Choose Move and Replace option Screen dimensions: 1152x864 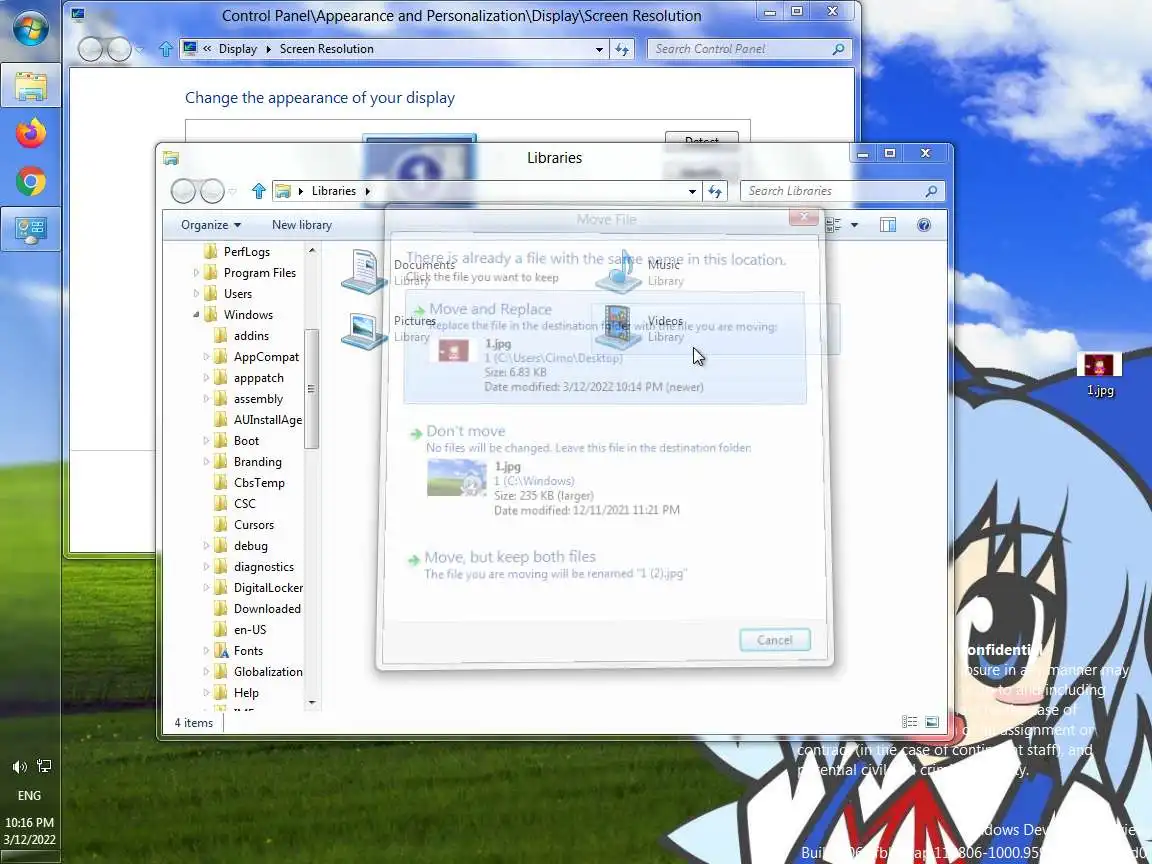point(605,347)
